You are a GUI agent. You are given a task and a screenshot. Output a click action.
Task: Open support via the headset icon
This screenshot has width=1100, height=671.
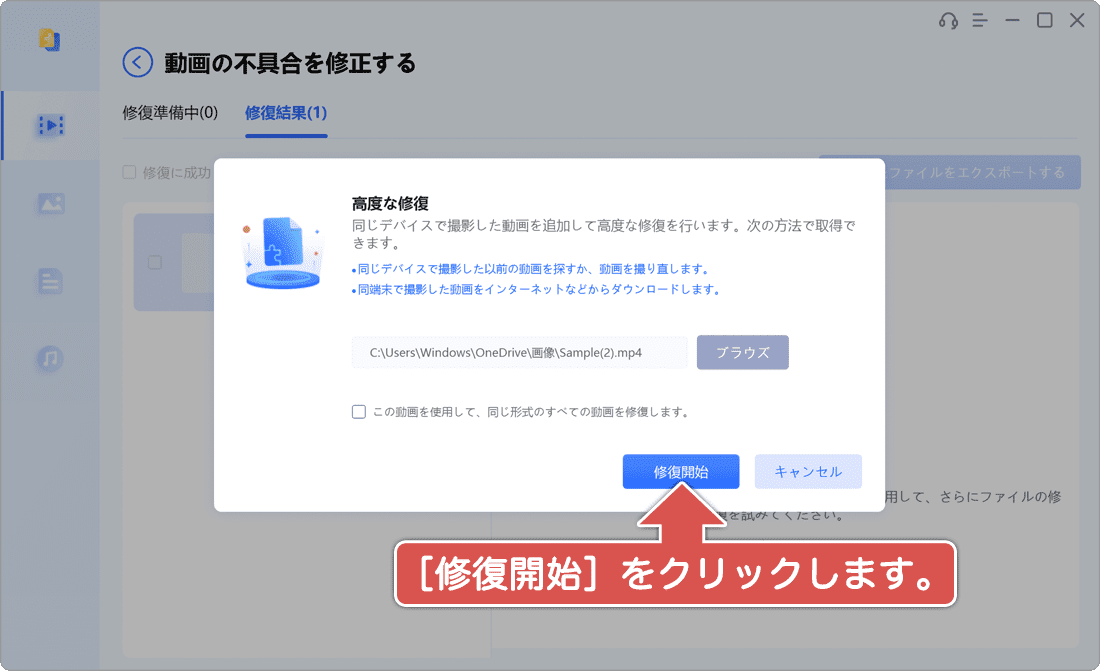click(x=950, y=19)
